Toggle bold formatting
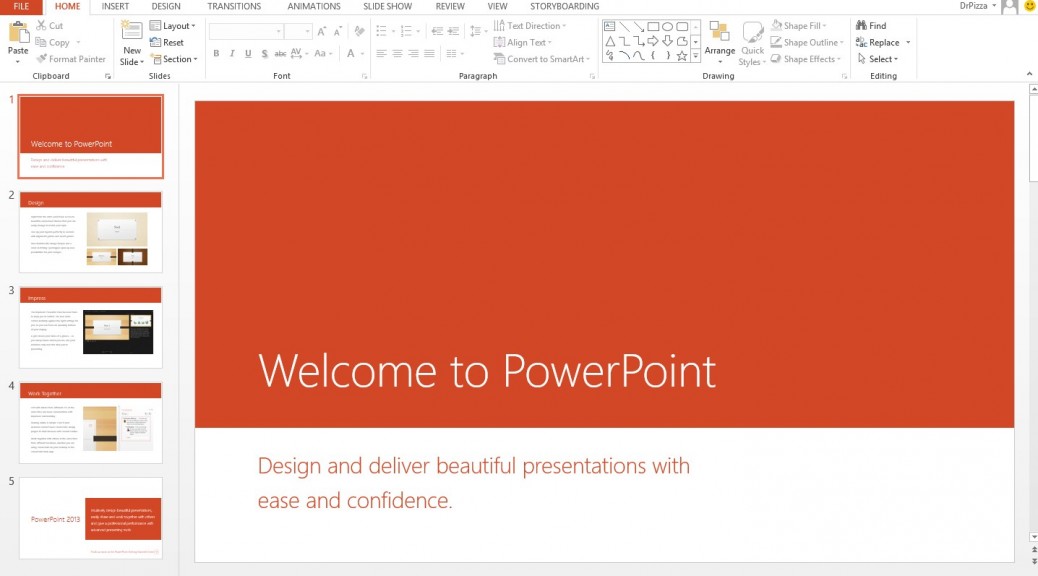Image resolution: width=1038 pixels, height=576 pixels. (x=216, y=54)
